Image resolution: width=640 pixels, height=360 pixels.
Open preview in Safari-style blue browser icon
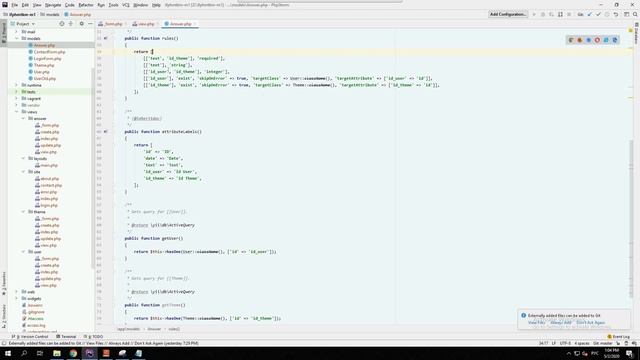click(x=589, y=40)
